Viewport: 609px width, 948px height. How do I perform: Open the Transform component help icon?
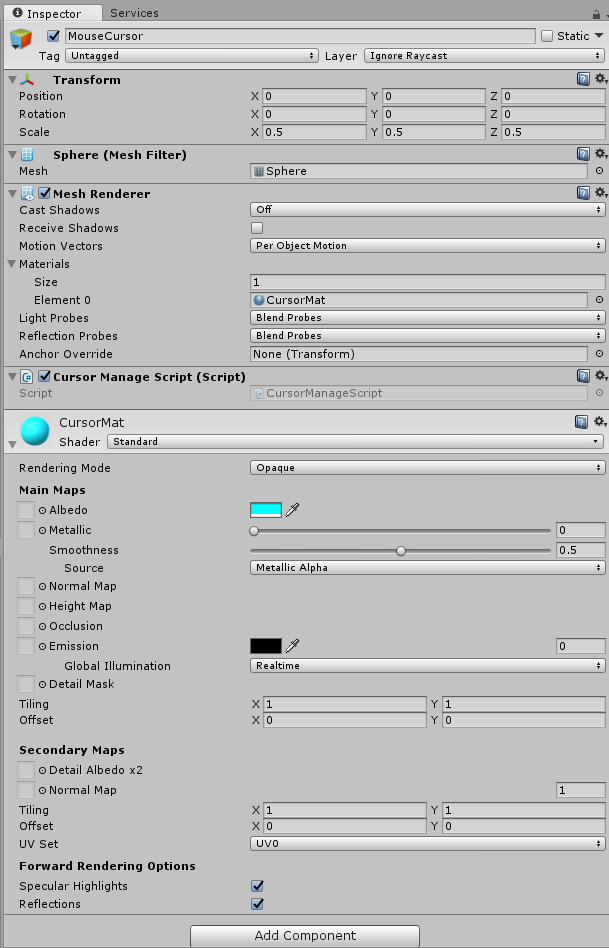point(583,79)
